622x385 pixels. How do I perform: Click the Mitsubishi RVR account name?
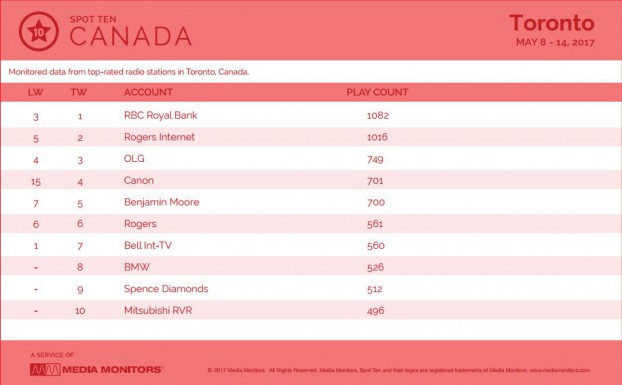point(158,310)
